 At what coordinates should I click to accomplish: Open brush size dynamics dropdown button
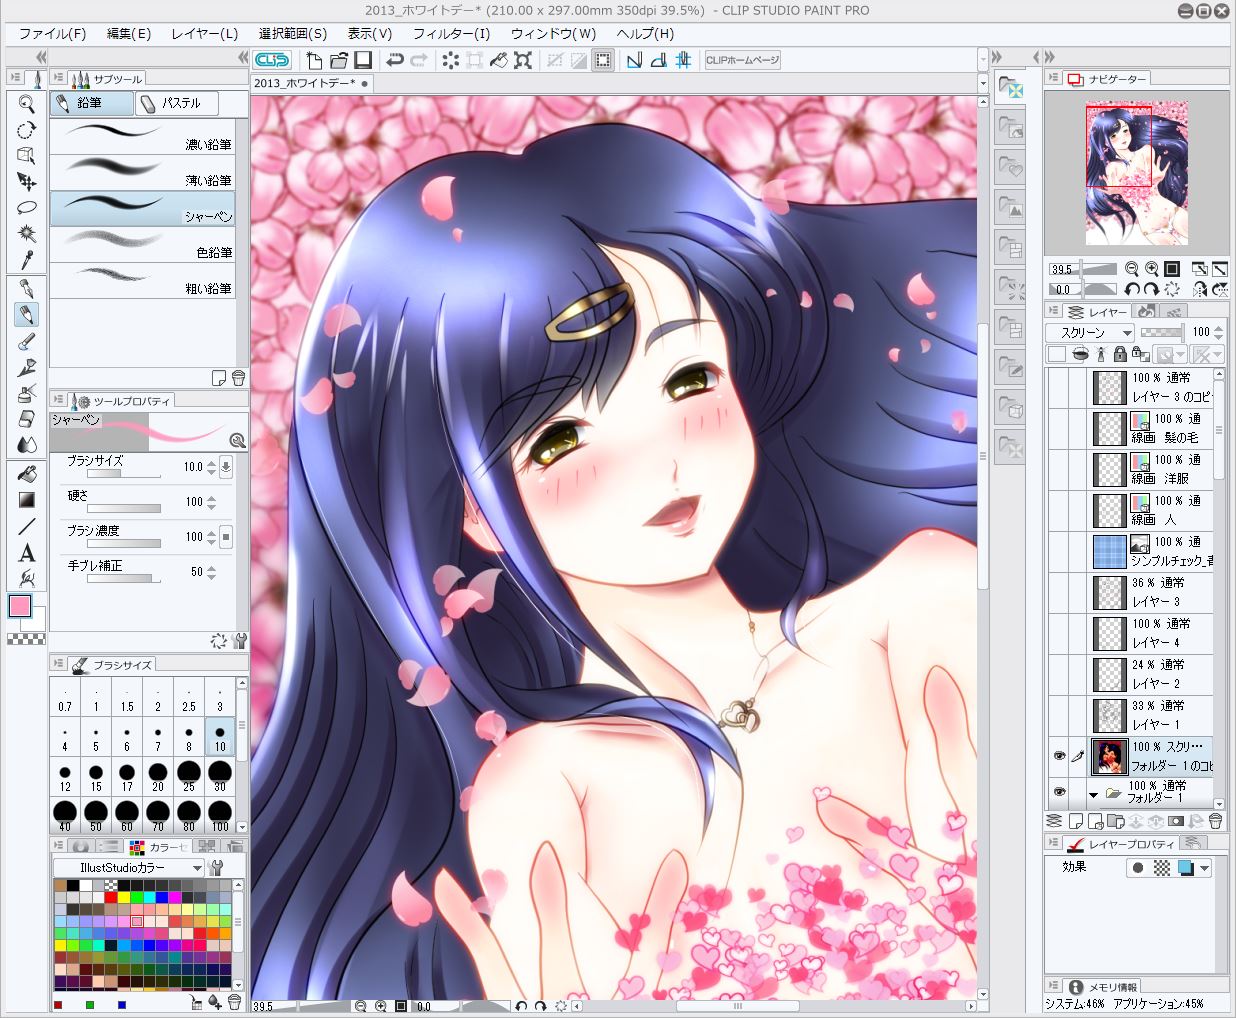coord(226,466)
